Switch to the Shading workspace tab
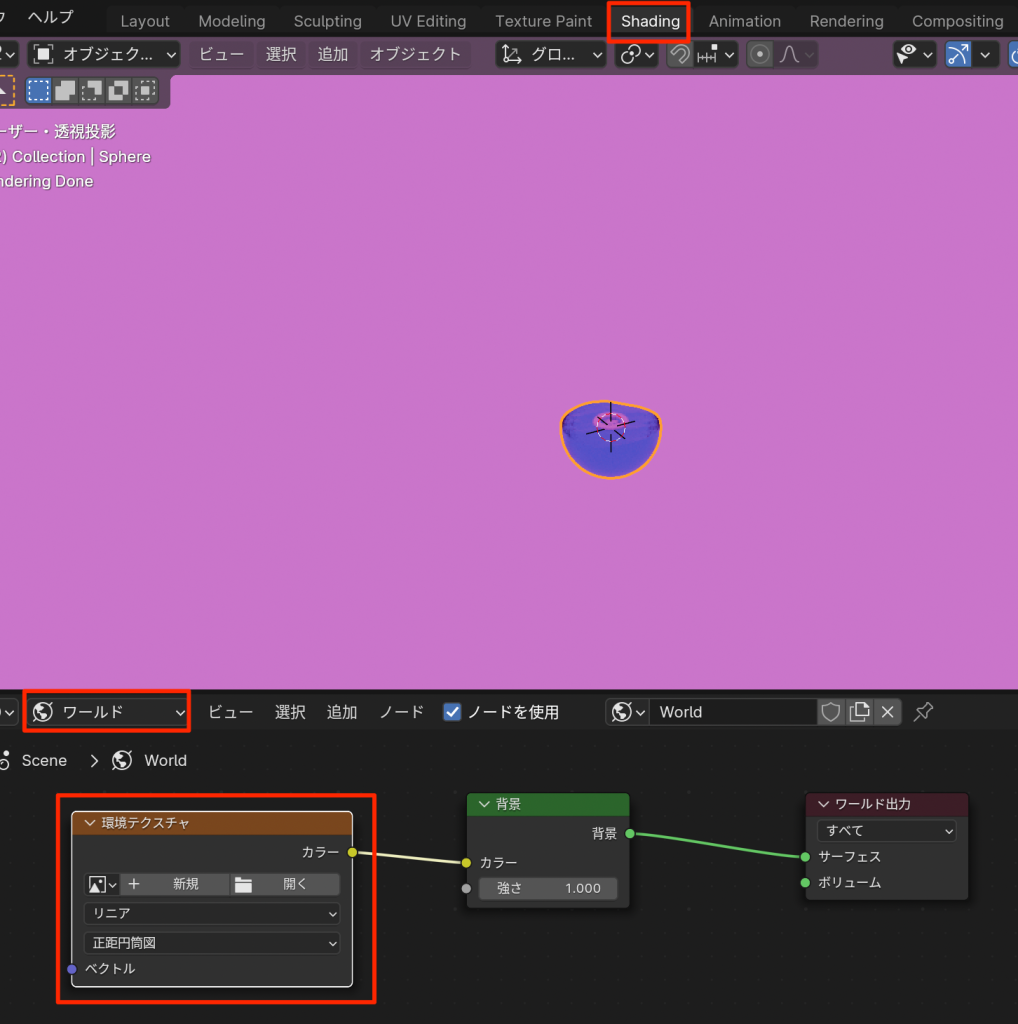Image resolution: width=1018 pixels, height=1024 pixels. pos(650,21)
